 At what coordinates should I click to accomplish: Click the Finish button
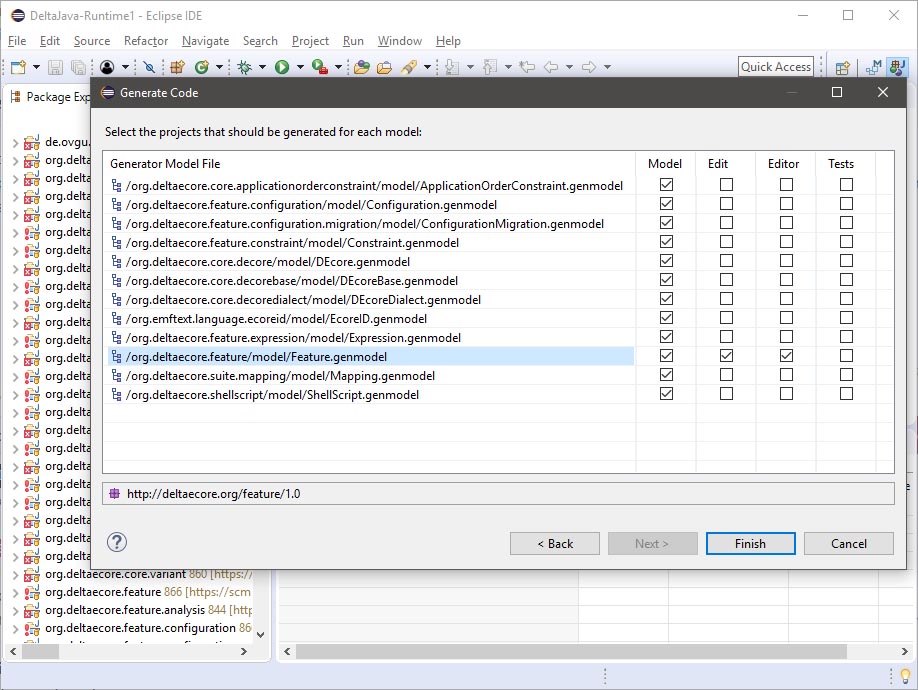point(751,544)
